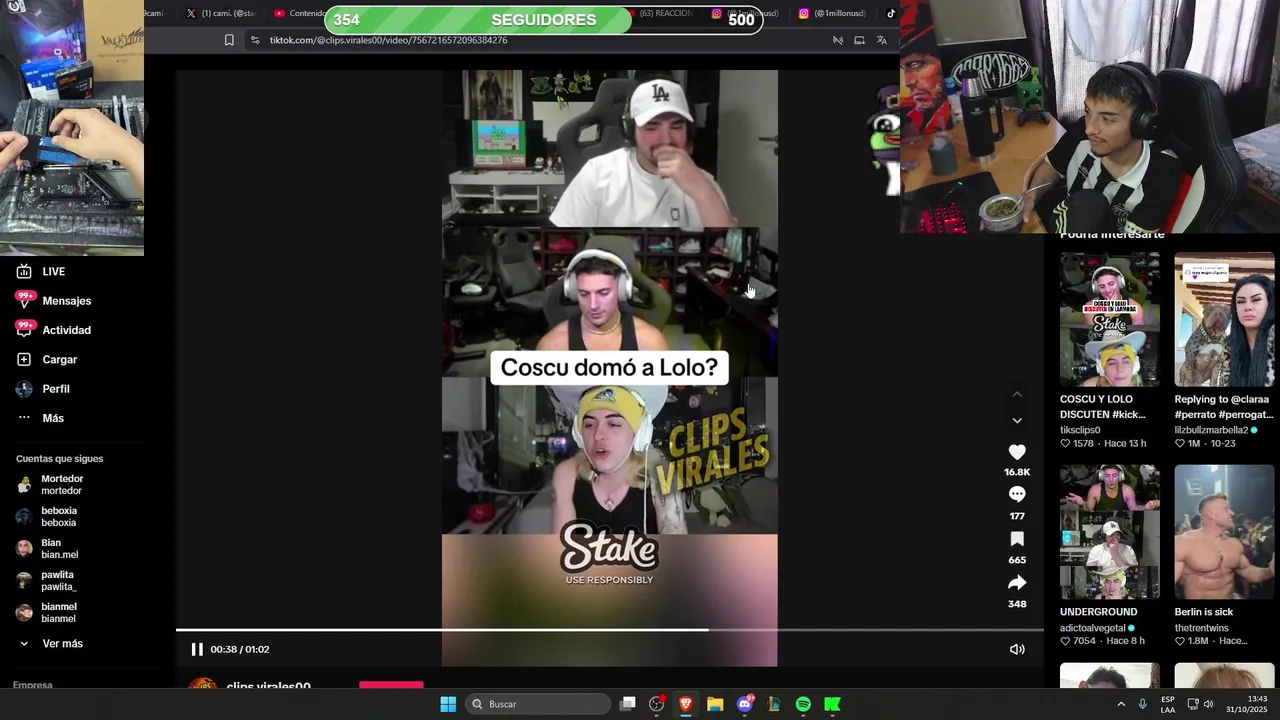
Task: Open OBS Studio from taskbar
Action: [x=657, y=704]
